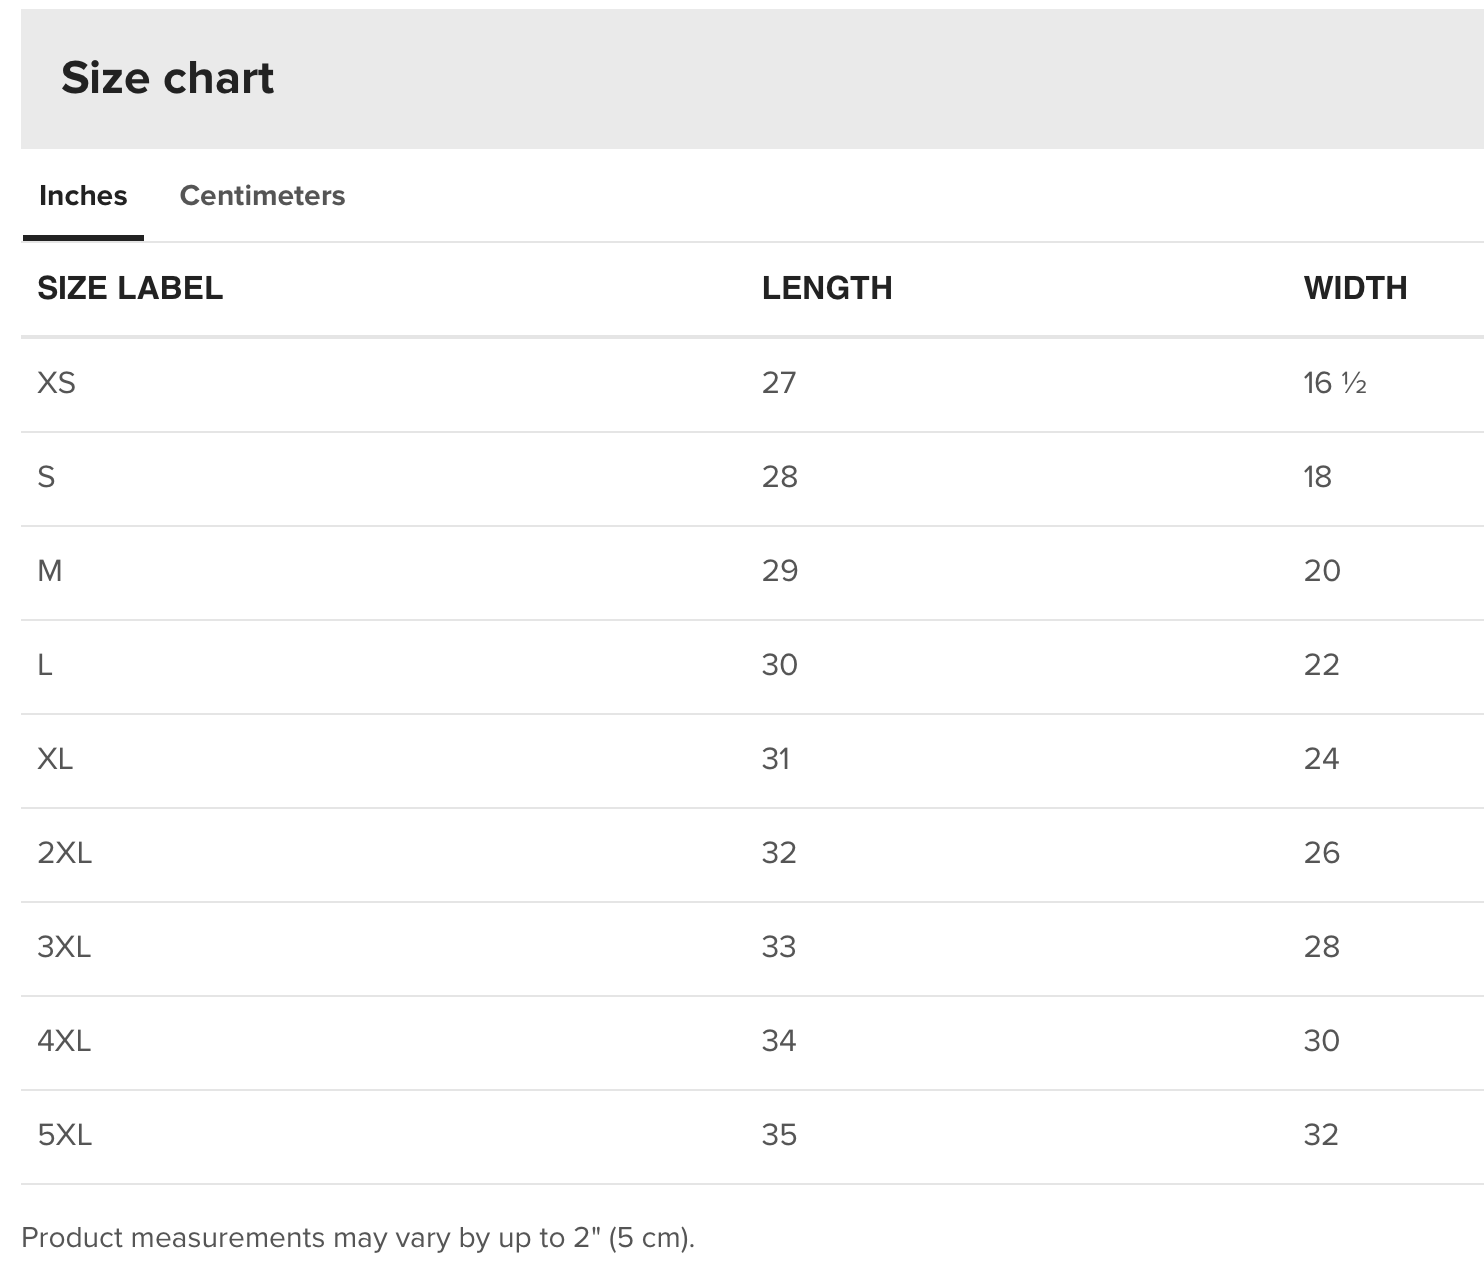
Task: Select the XS size label
Action: click(56, 382)
